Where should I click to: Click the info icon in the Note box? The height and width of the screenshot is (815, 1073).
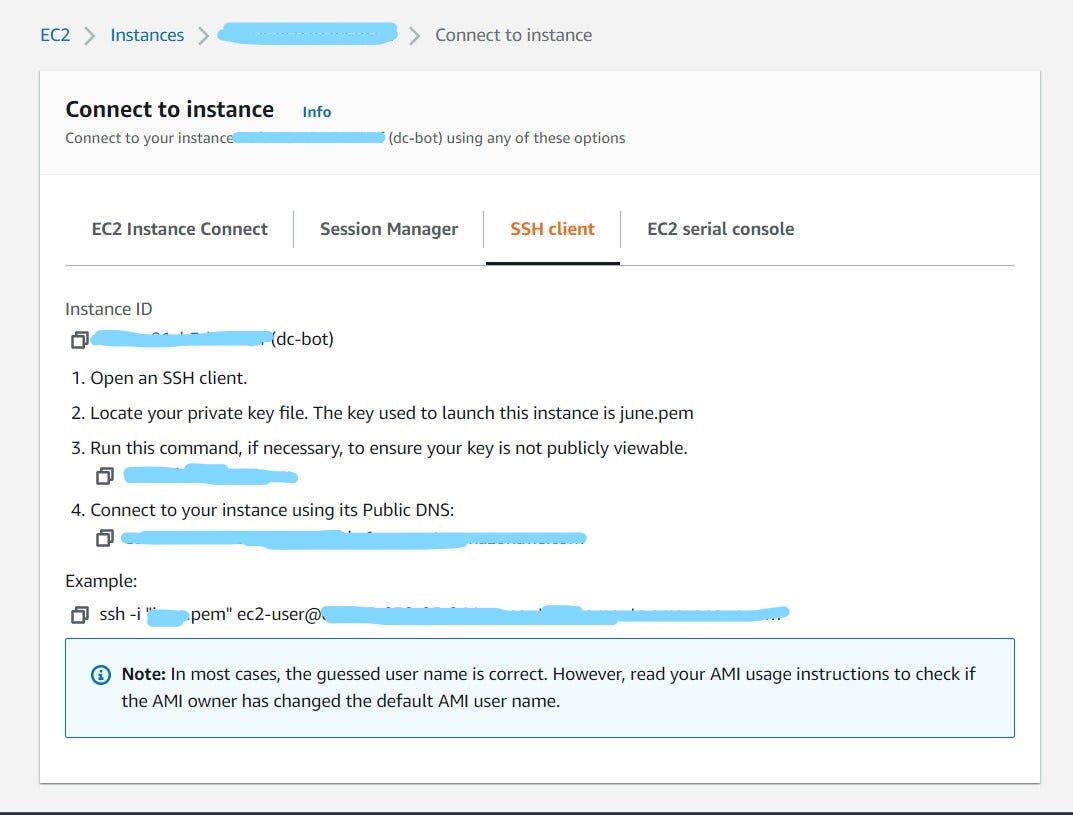[99, 674]
